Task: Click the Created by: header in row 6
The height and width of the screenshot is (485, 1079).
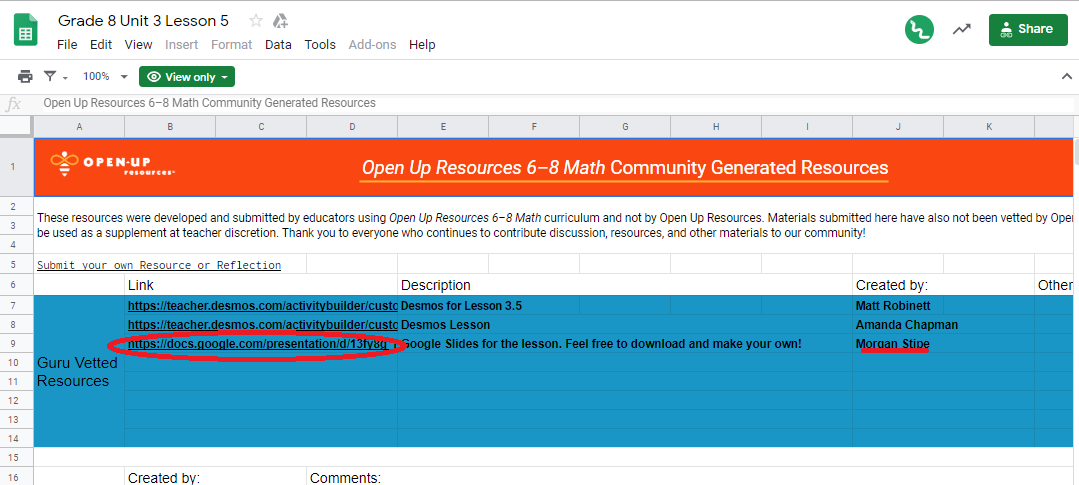Action: (x=943, y=285)
